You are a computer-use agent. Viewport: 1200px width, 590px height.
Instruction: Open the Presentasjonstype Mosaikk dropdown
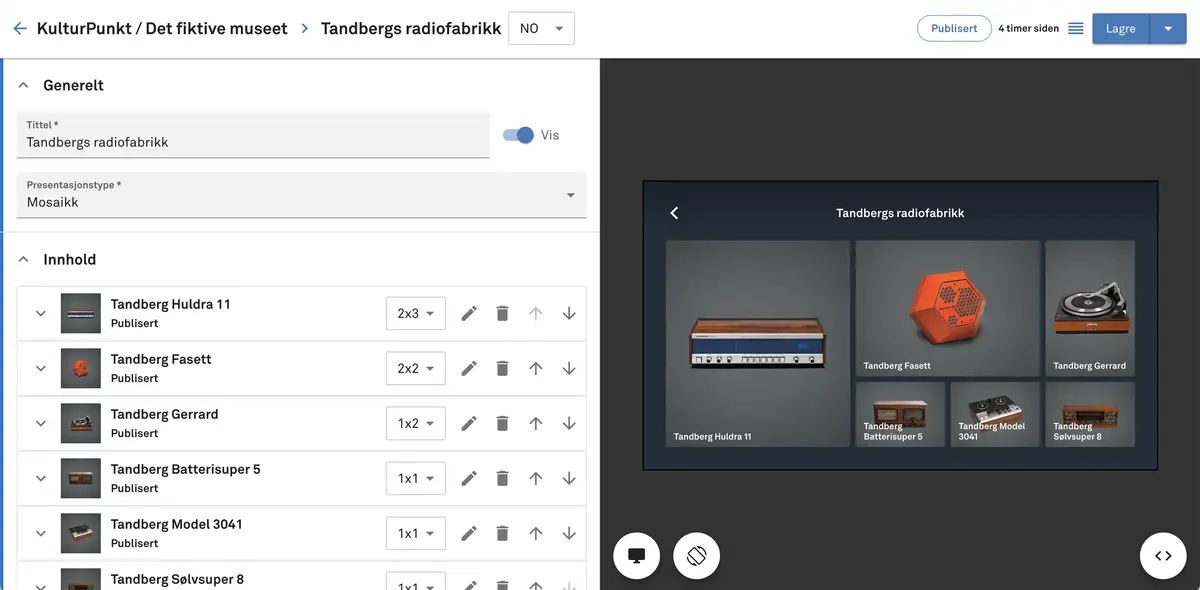(301, 195)
